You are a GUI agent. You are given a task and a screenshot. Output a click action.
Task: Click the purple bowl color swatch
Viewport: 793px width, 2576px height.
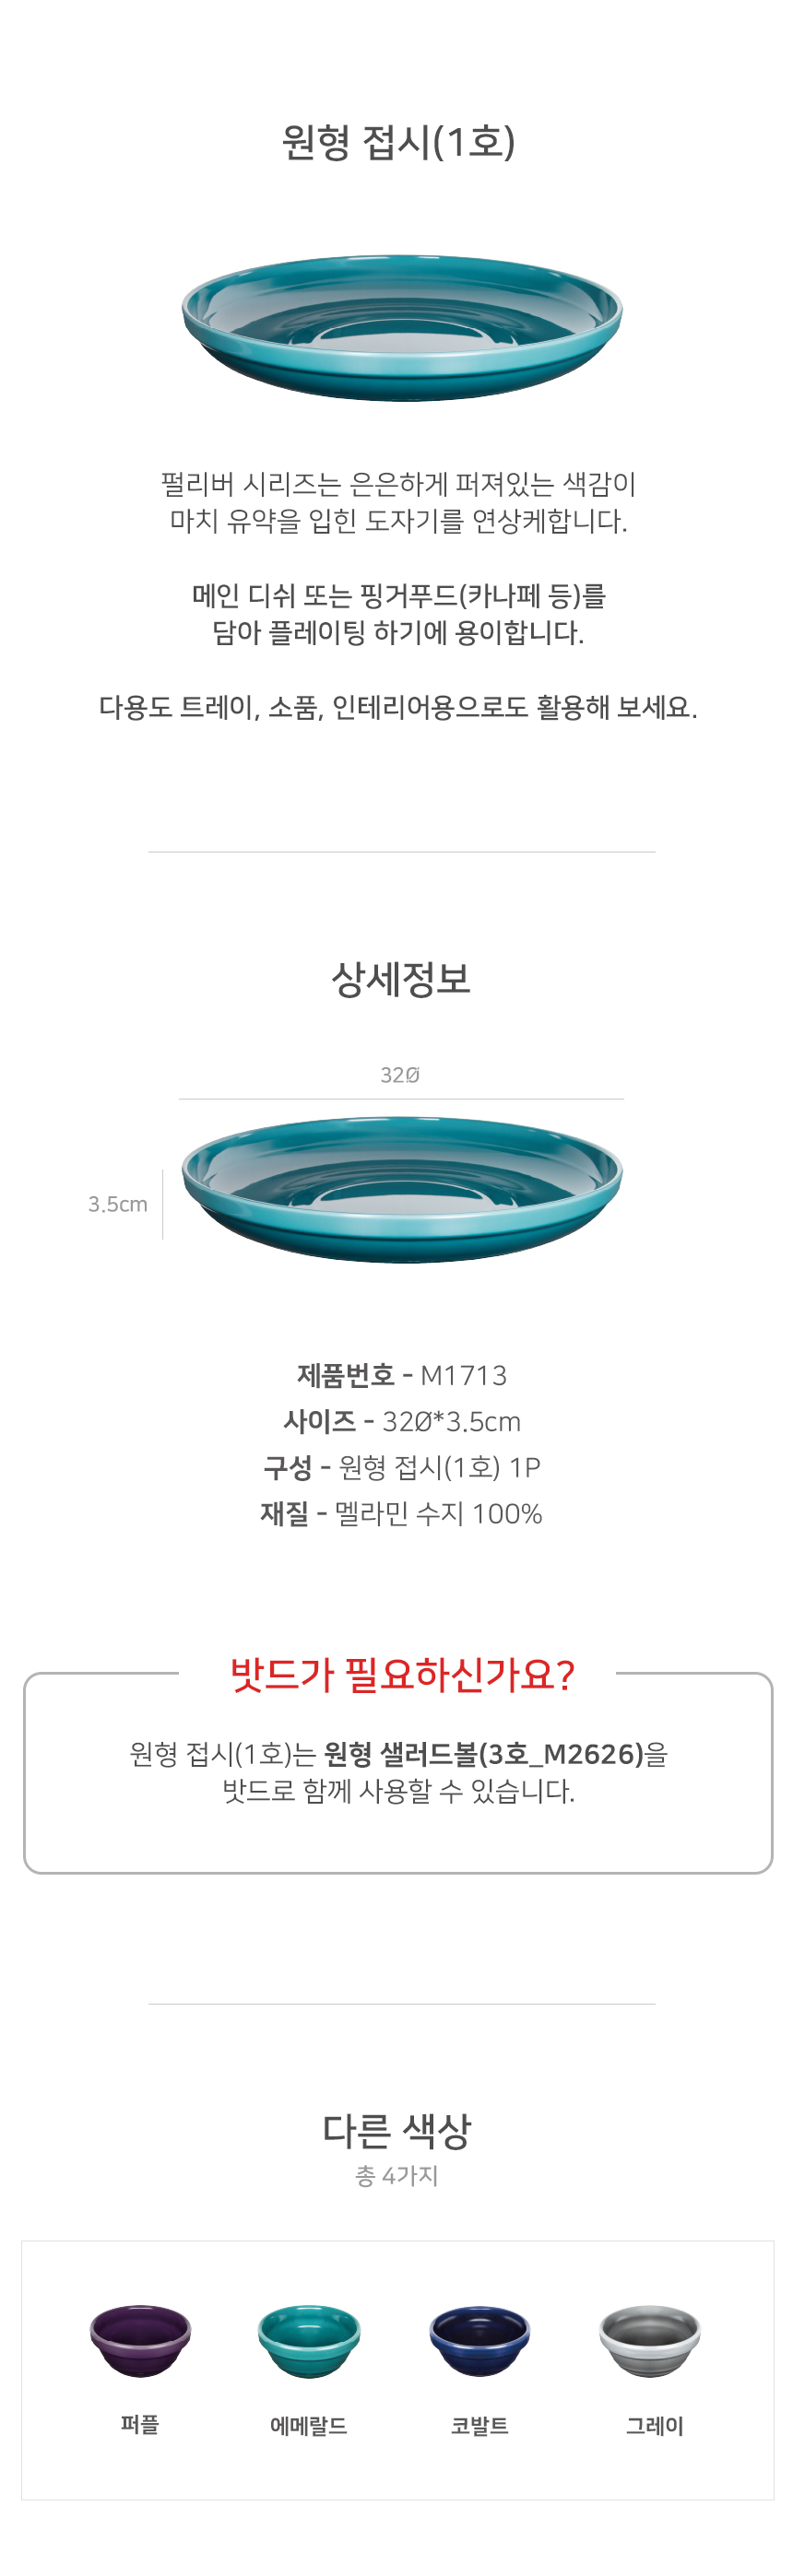coord(140,2339)
